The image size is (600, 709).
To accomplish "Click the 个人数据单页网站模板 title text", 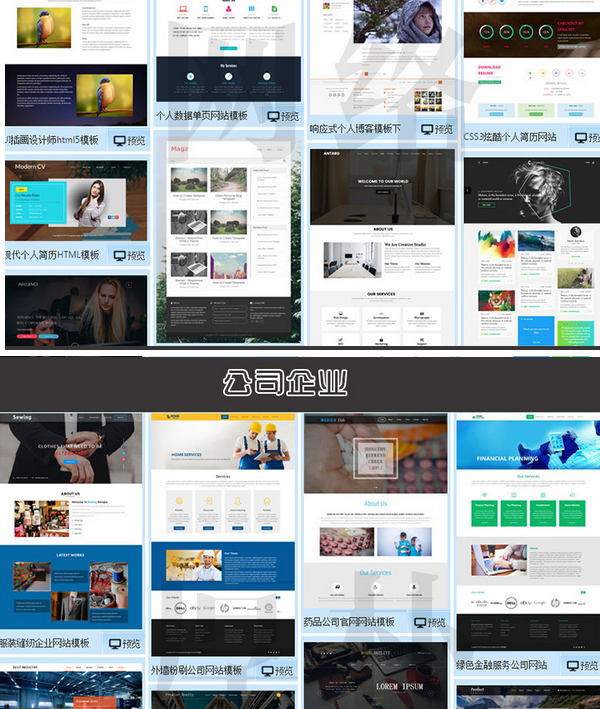I will pyautogui.click(x=201, y=116).
